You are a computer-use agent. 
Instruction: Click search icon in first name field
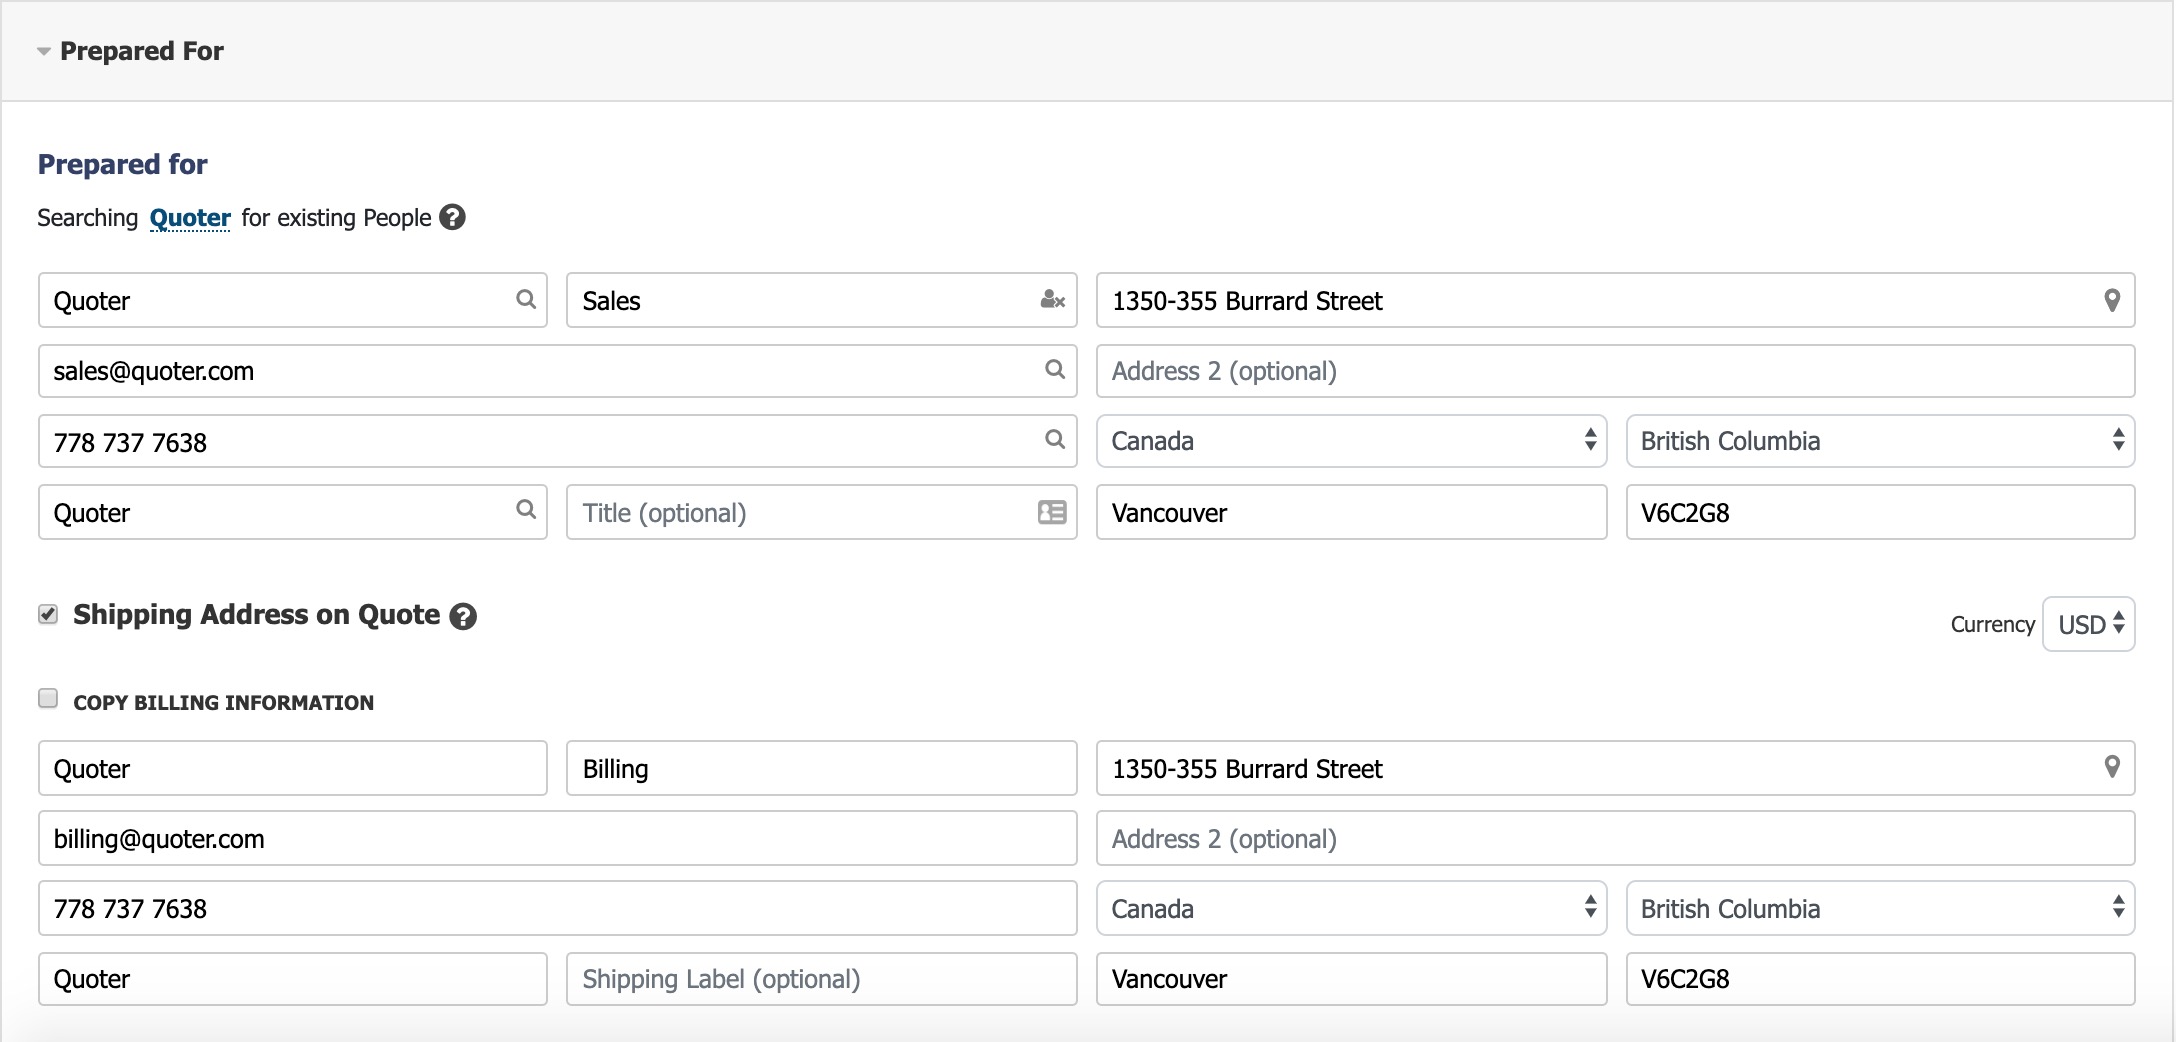coord(526,299)
